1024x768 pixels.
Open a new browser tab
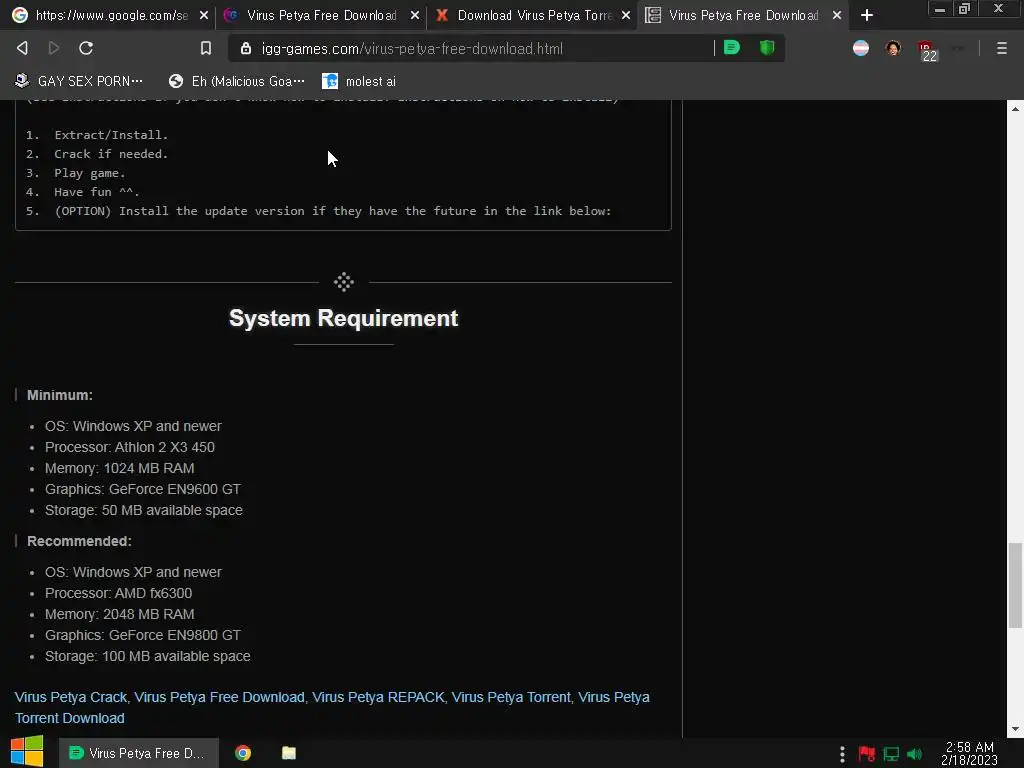[867, 15]
